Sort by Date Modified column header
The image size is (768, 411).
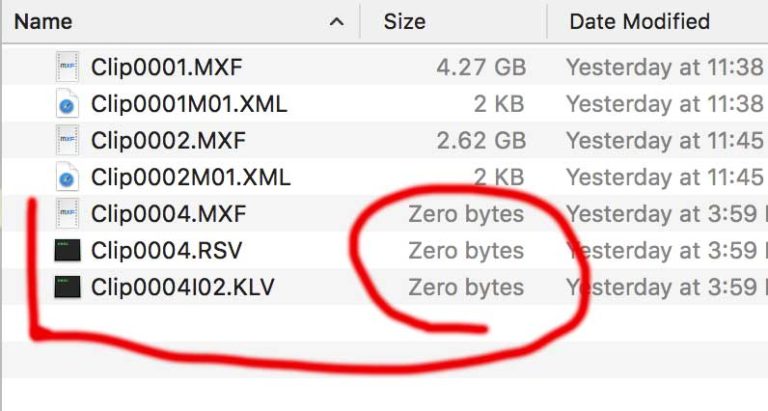[639, 21]
